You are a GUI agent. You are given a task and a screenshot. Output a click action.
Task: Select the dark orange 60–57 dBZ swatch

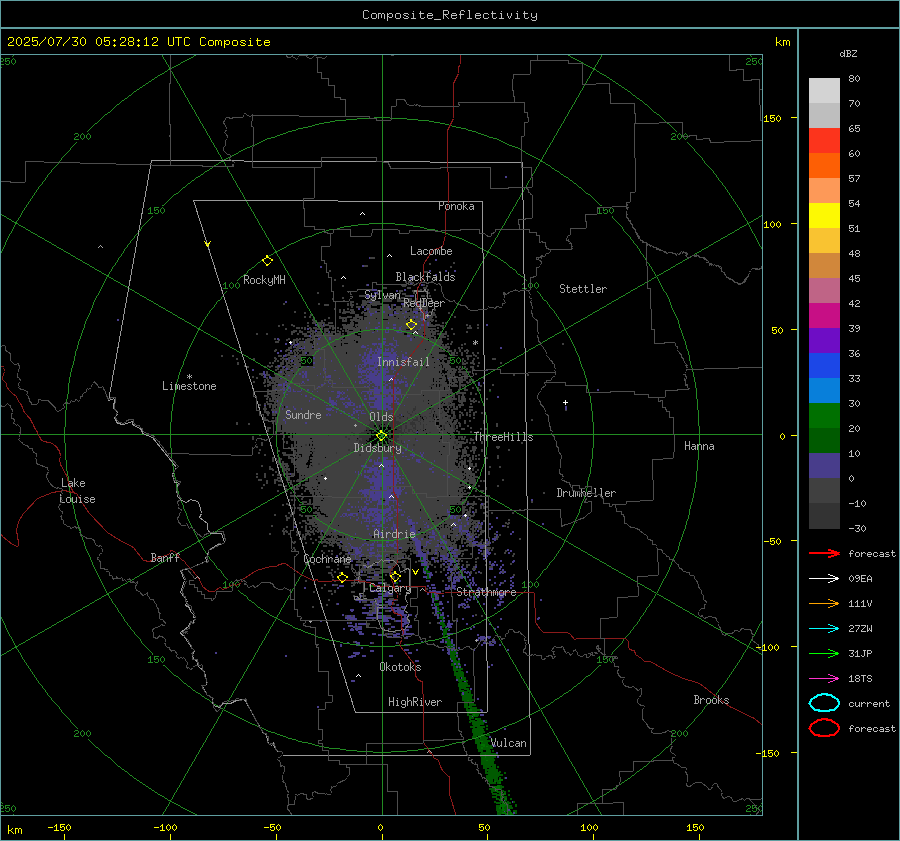[824, 166]
